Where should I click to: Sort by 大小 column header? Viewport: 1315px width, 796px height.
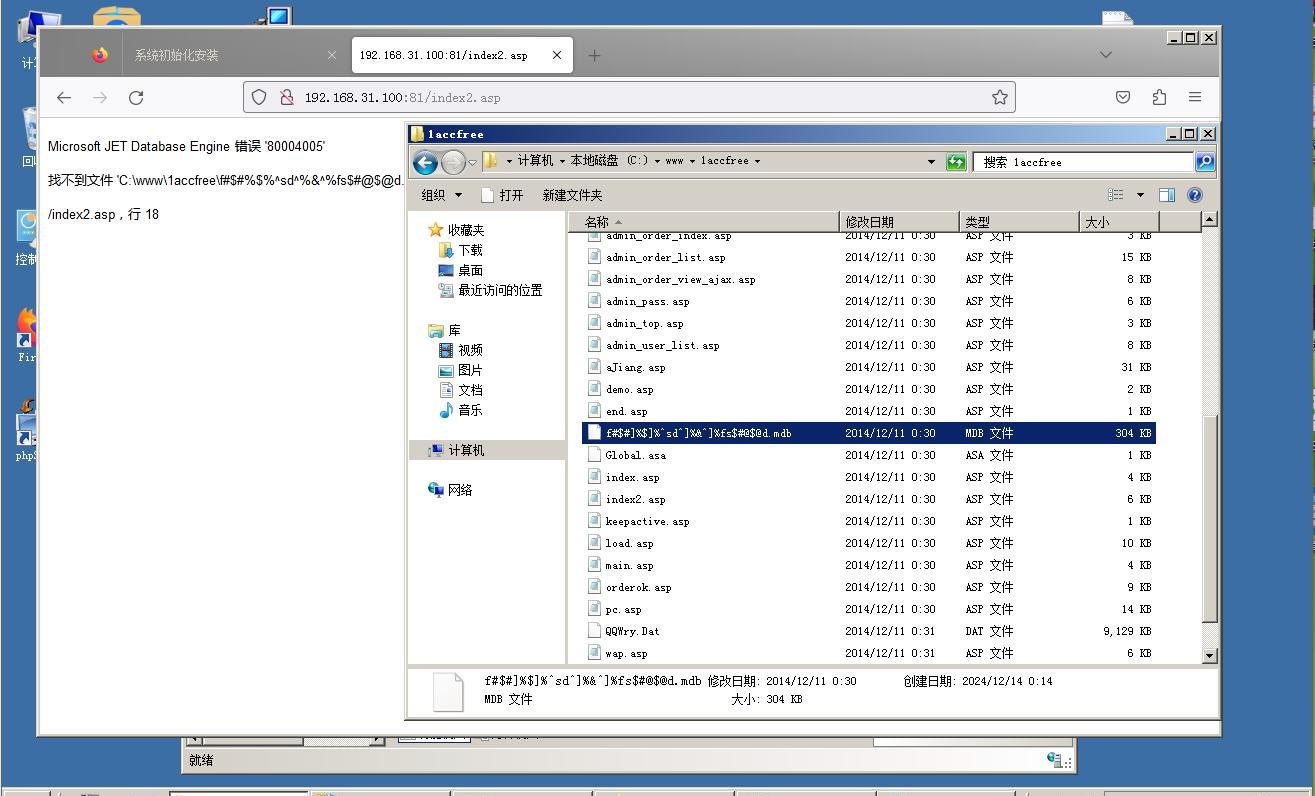(1119, 222)
